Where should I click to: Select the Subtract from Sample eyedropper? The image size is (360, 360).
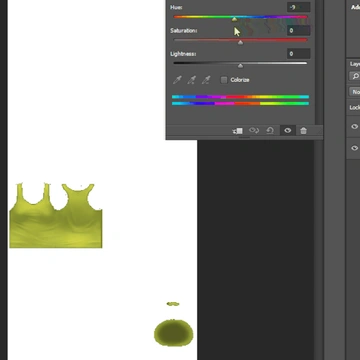tap(206, 80)
